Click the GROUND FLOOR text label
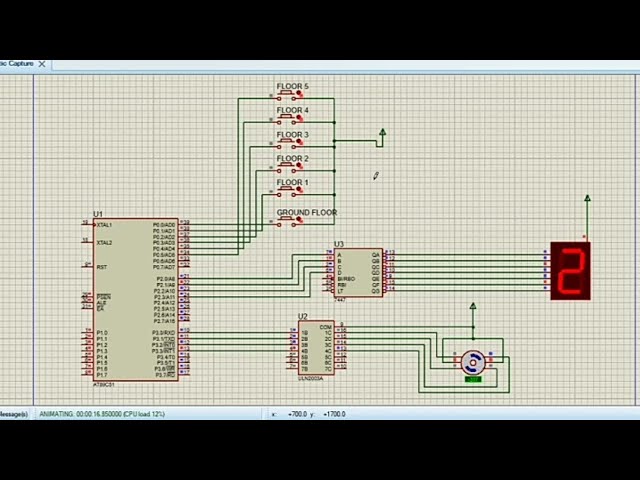The height and width of the screenshot is (480, 640). coord(307,212)
